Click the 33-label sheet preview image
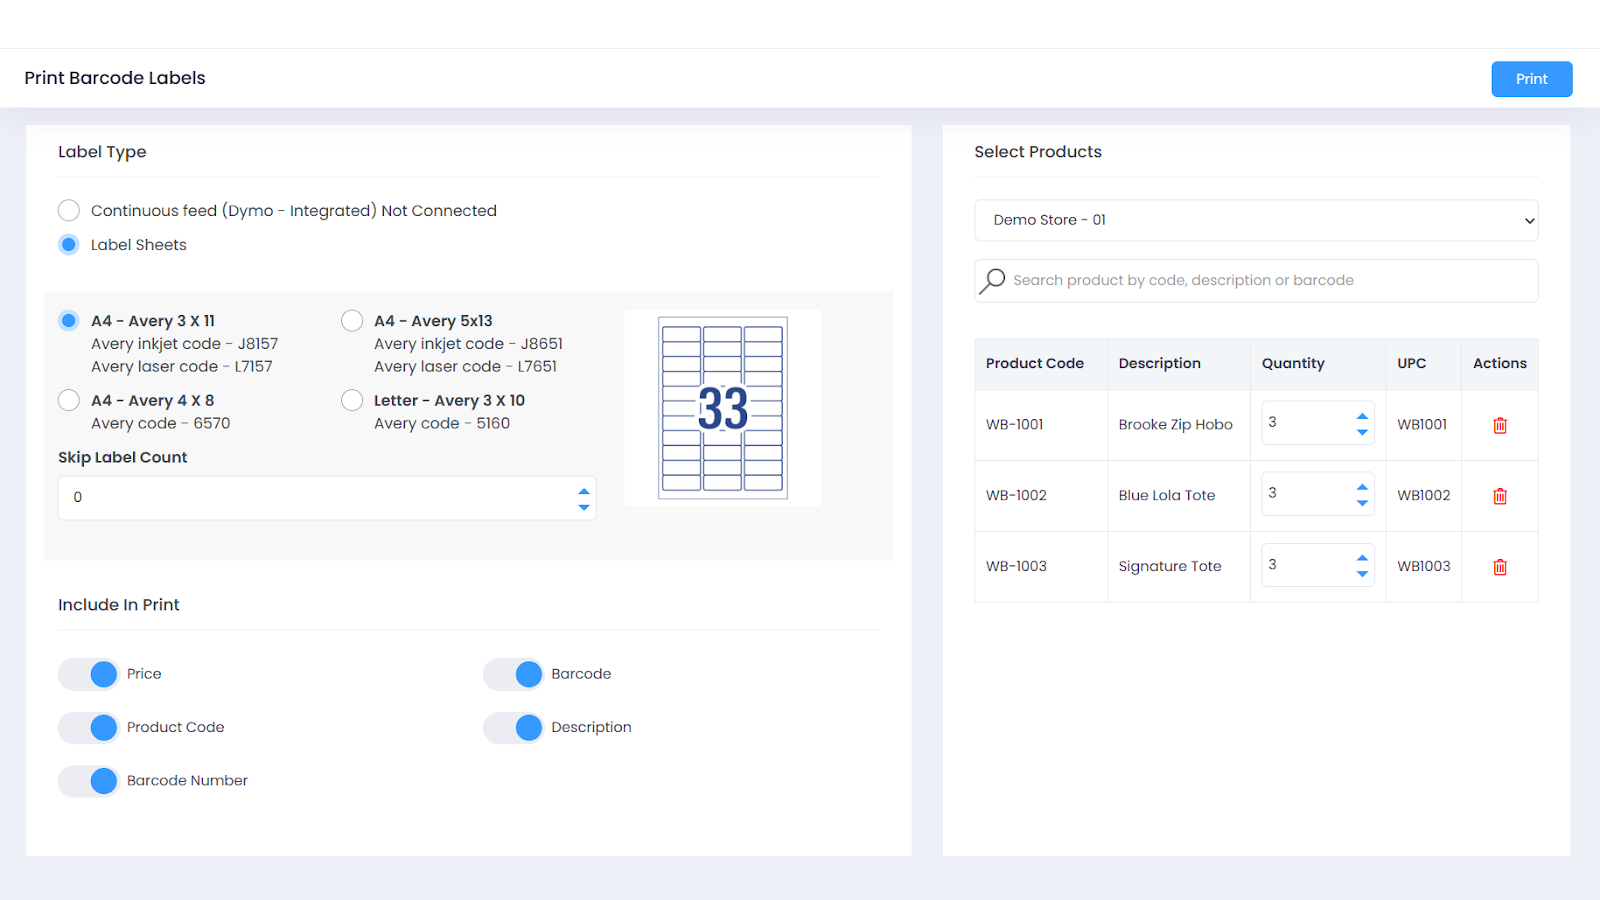Viewport: 1600px width, 900px height. pyautogui.click(x=722, y=408)
